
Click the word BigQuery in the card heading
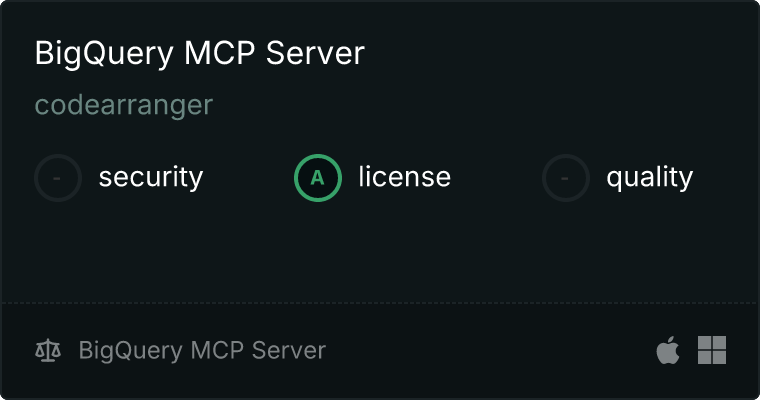click(104, 54)
